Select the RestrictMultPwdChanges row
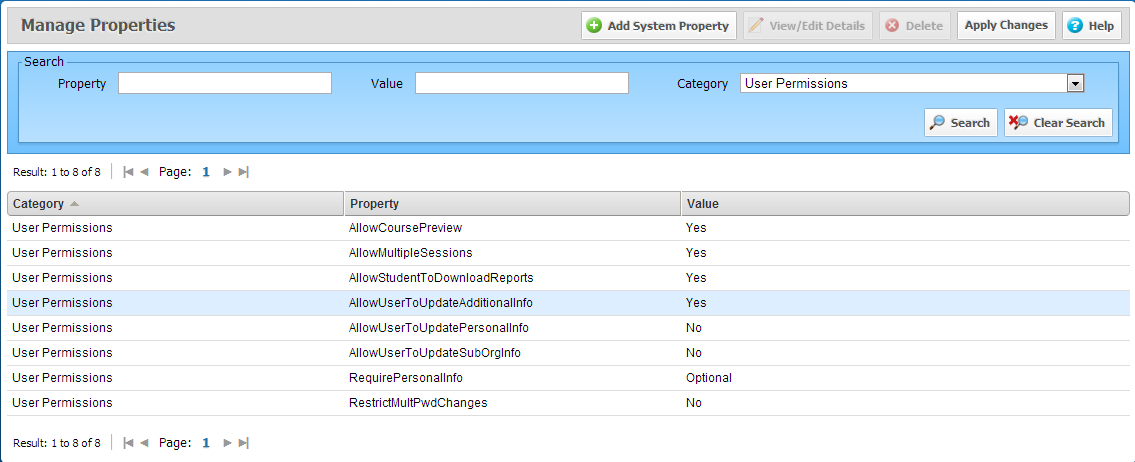 click(417, 403)
